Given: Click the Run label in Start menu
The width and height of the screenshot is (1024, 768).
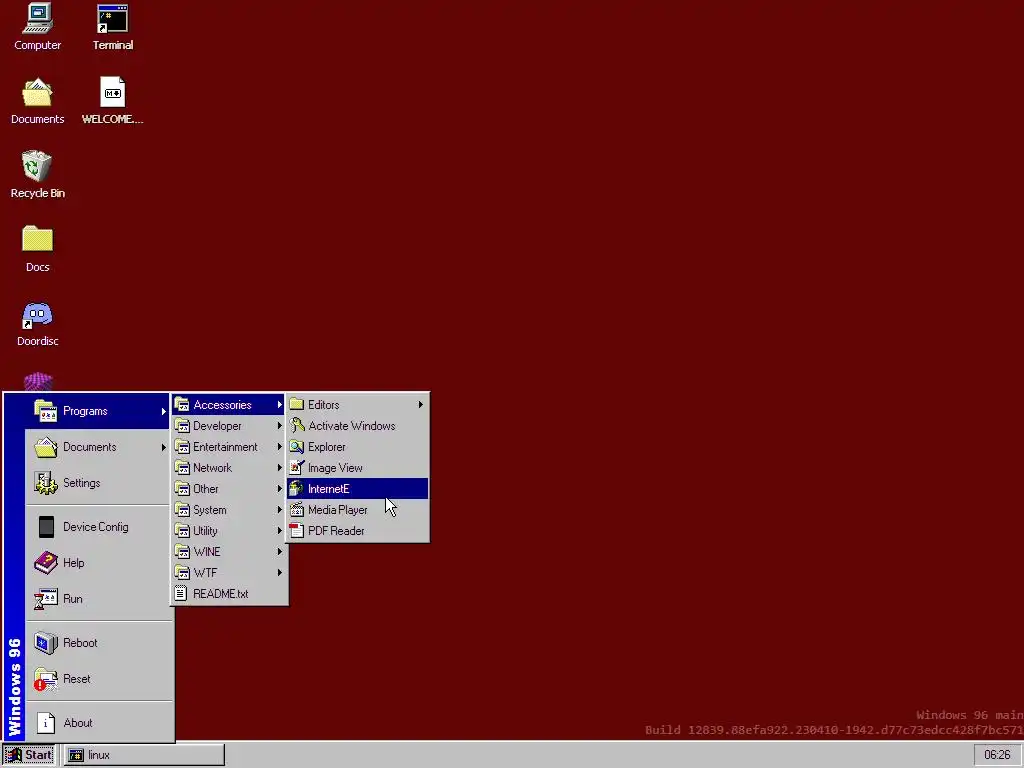Looking at the screenshot, I should point(72,599).
